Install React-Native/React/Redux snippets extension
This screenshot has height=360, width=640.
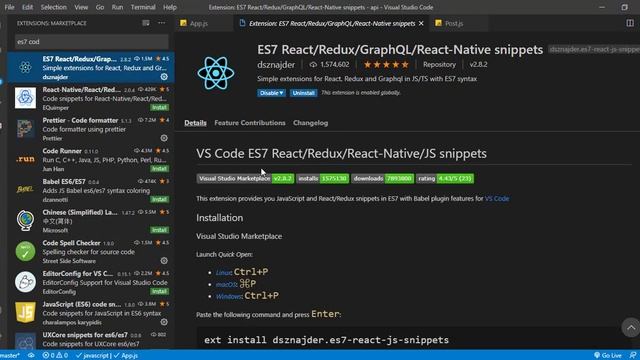click(159, 107)
